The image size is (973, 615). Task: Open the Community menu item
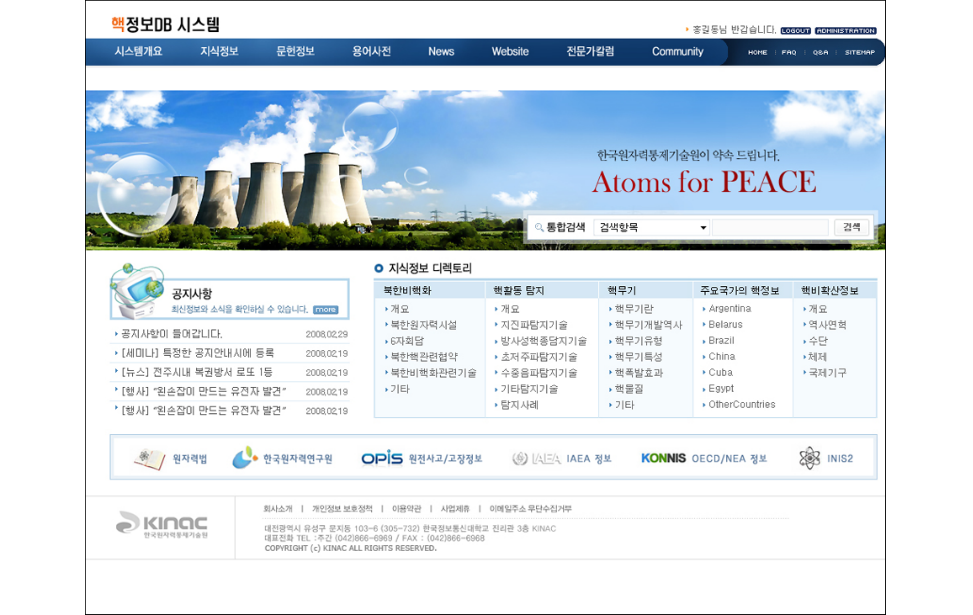tap(677, 52)
